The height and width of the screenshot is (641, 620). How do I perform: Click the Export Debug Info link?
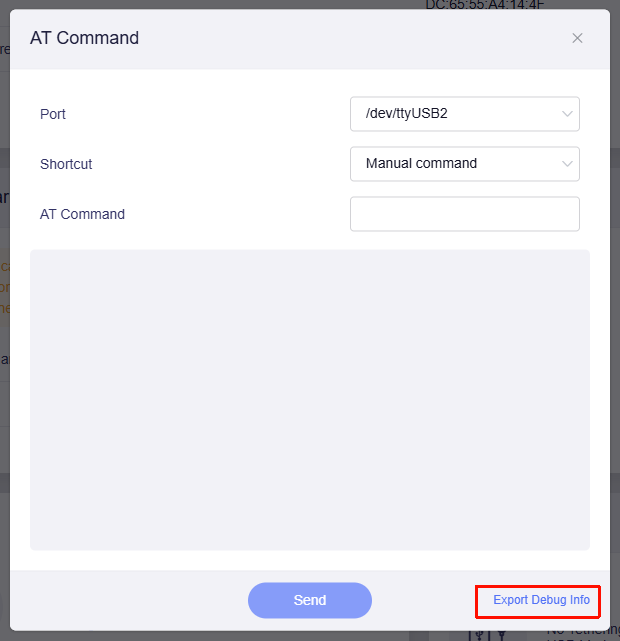[541, 600]
